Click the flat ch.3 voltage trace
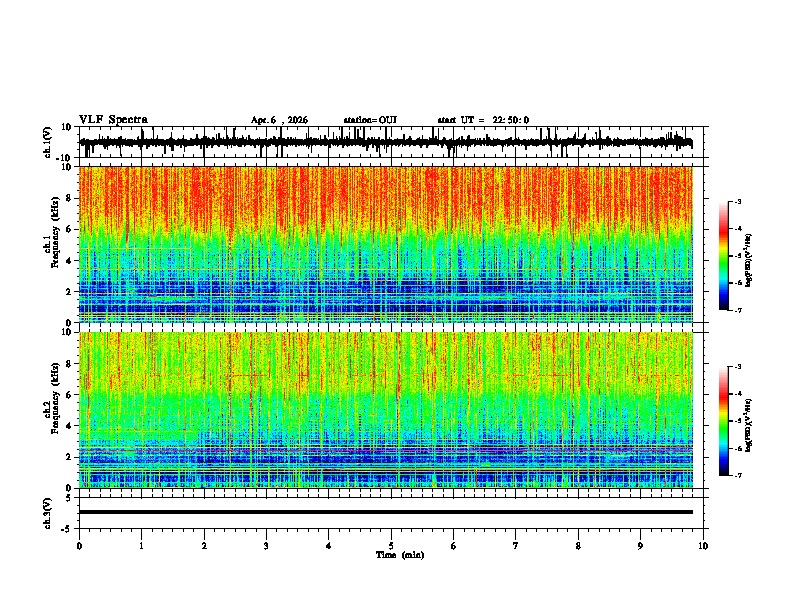Image resolution: width=792 pixels, height=612 pixels. coord(386,512)
